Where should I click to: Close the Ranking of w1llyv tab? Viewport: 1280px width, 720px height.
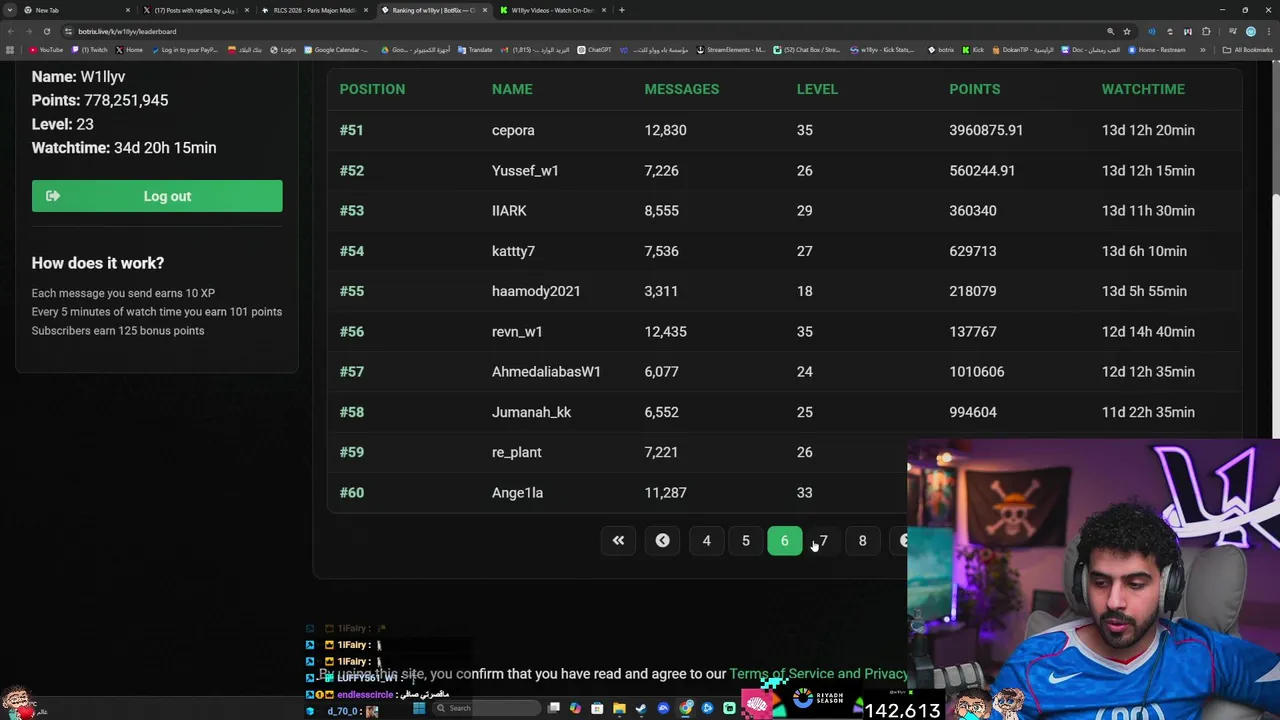tap(485, 10)
